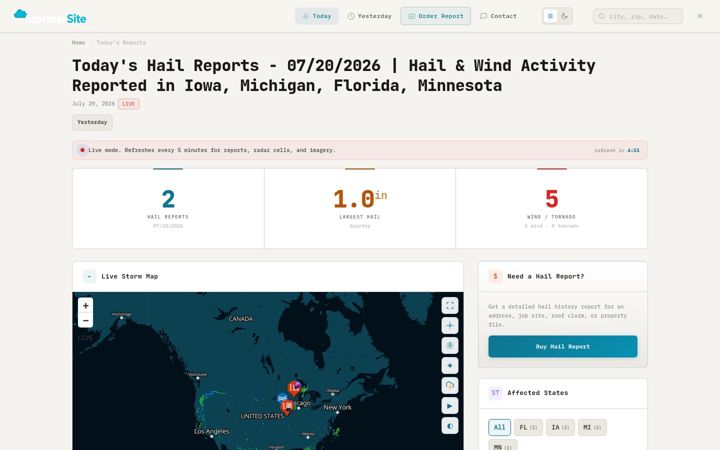This screenshot has width=720, height=450.
Task: Select the 1.0 in Largest Hail card
Action: (360, 208)
